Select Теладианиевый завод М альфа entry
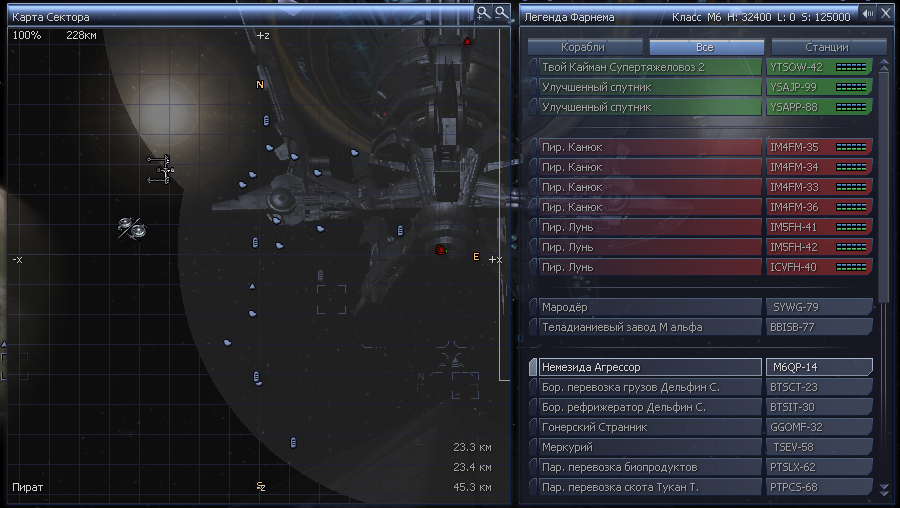This screenshot has width=900, height=508. [x=650, y=327]
